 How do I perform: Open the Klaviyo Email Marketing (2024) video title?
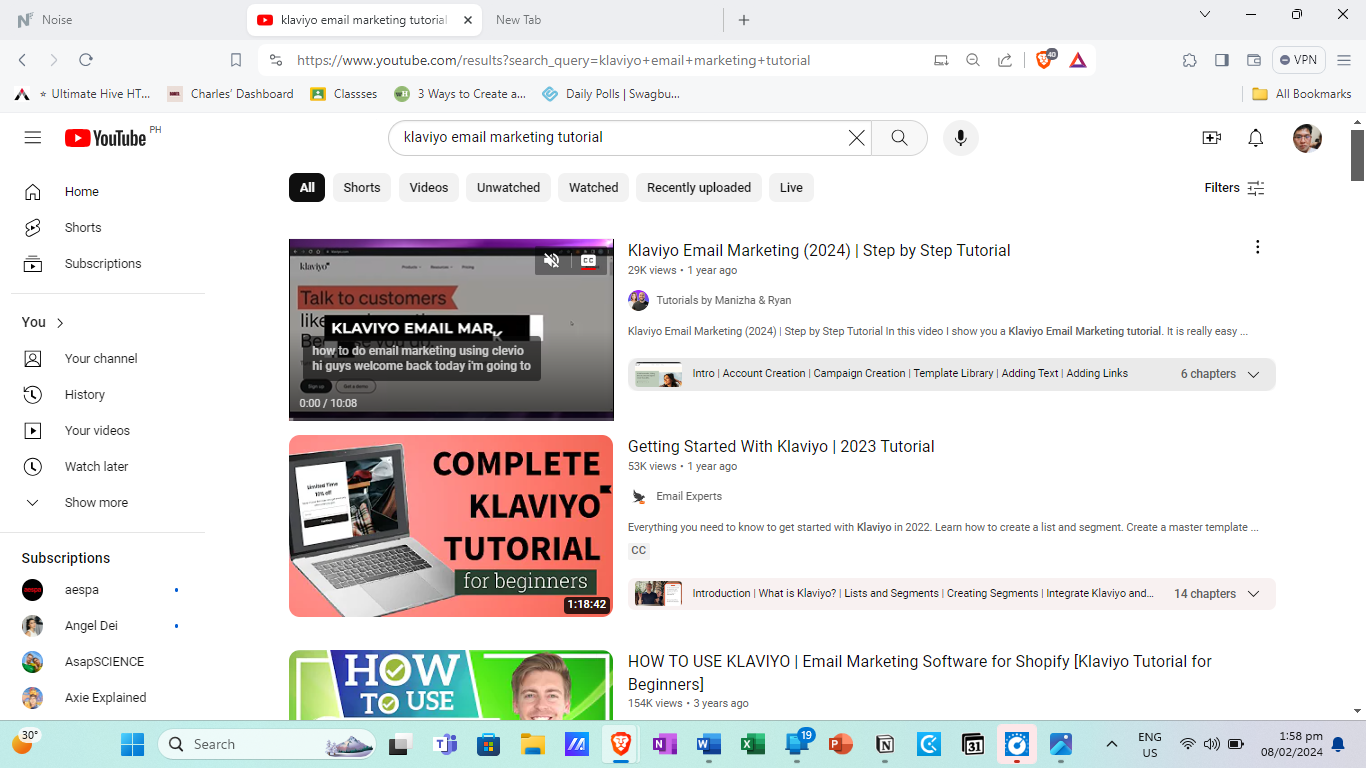point(819,251)
